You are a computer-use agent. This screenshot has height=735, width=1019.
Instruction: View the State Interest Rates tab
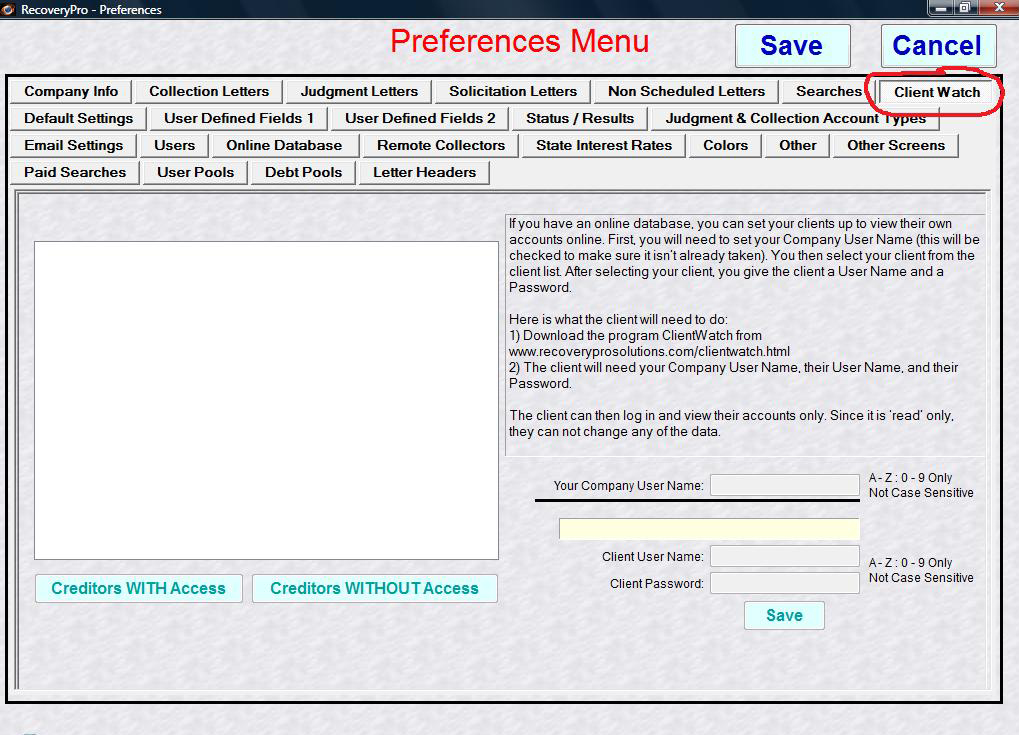tap(604, 146)
